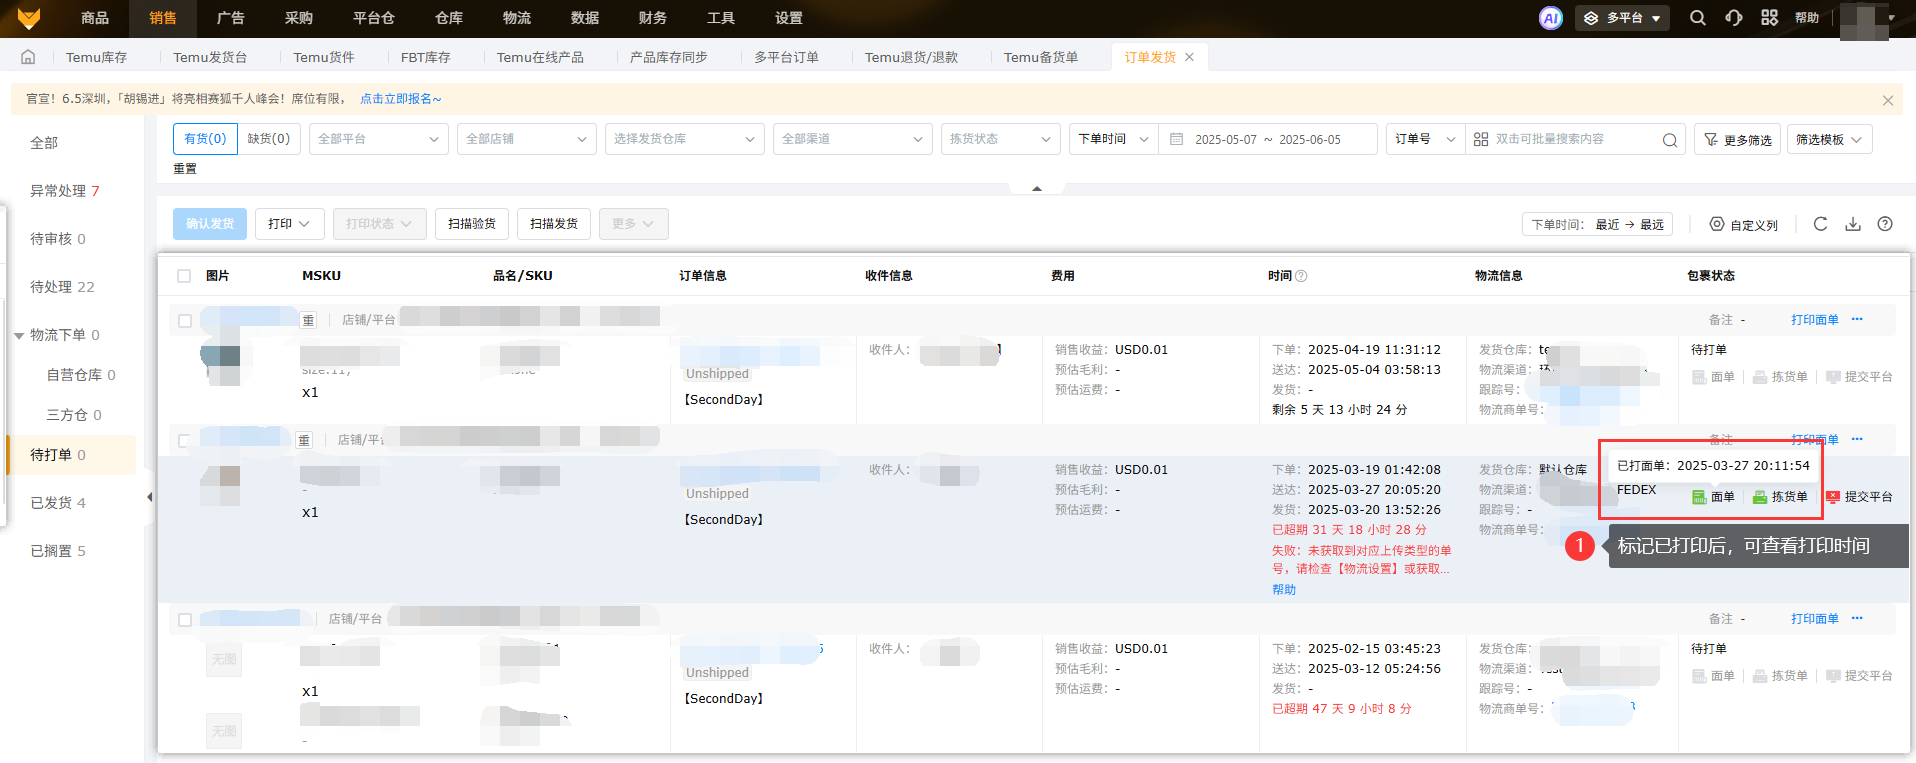Expand the 全部平台 dropdown

click(x=378, y=139)
